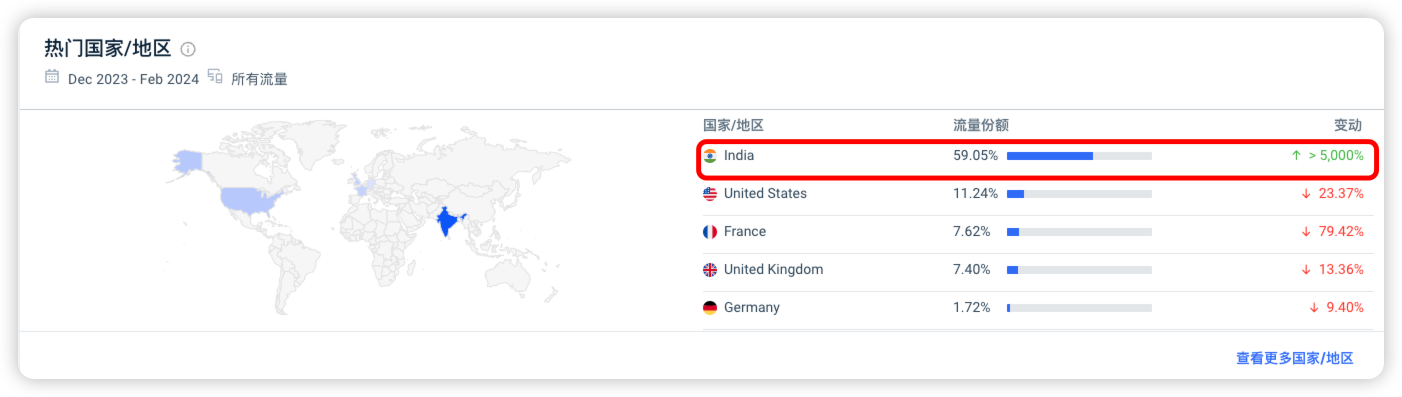Click the Germany flag icon
The image size is (1402, 397).
click(x=710, y=308)
